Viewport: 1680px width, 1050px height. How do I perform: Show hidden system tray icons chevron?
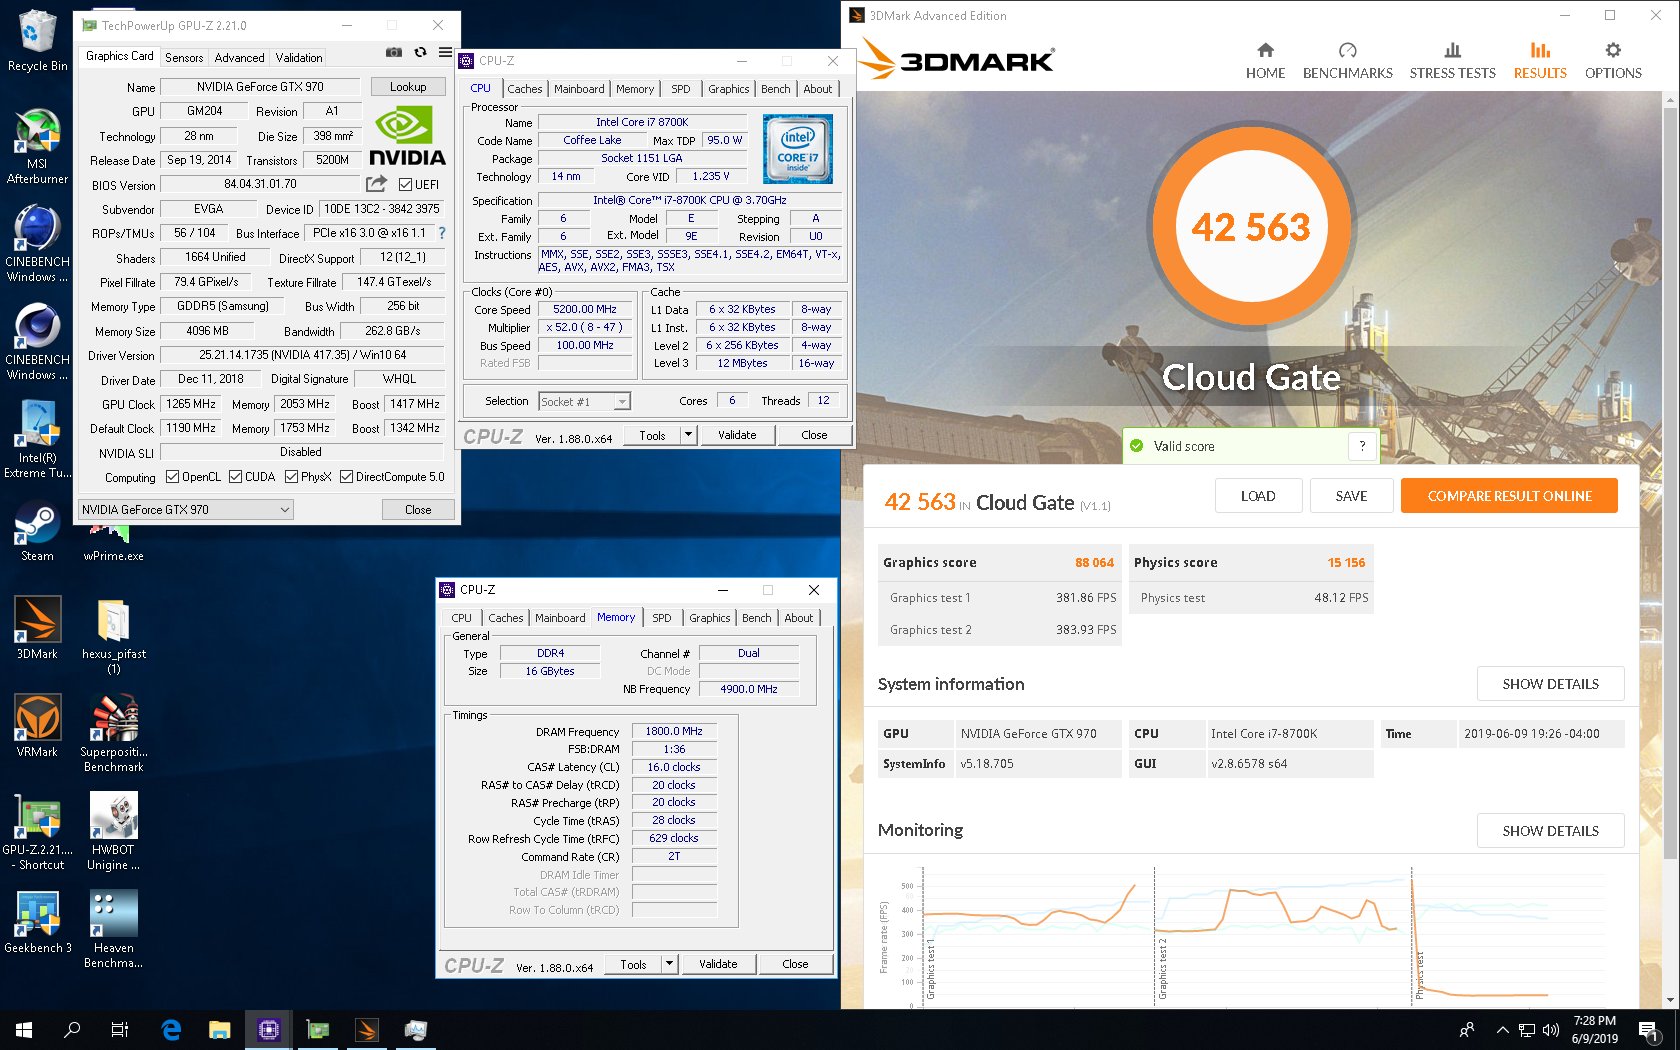pyautogui.click(x=1502, y=1029)
